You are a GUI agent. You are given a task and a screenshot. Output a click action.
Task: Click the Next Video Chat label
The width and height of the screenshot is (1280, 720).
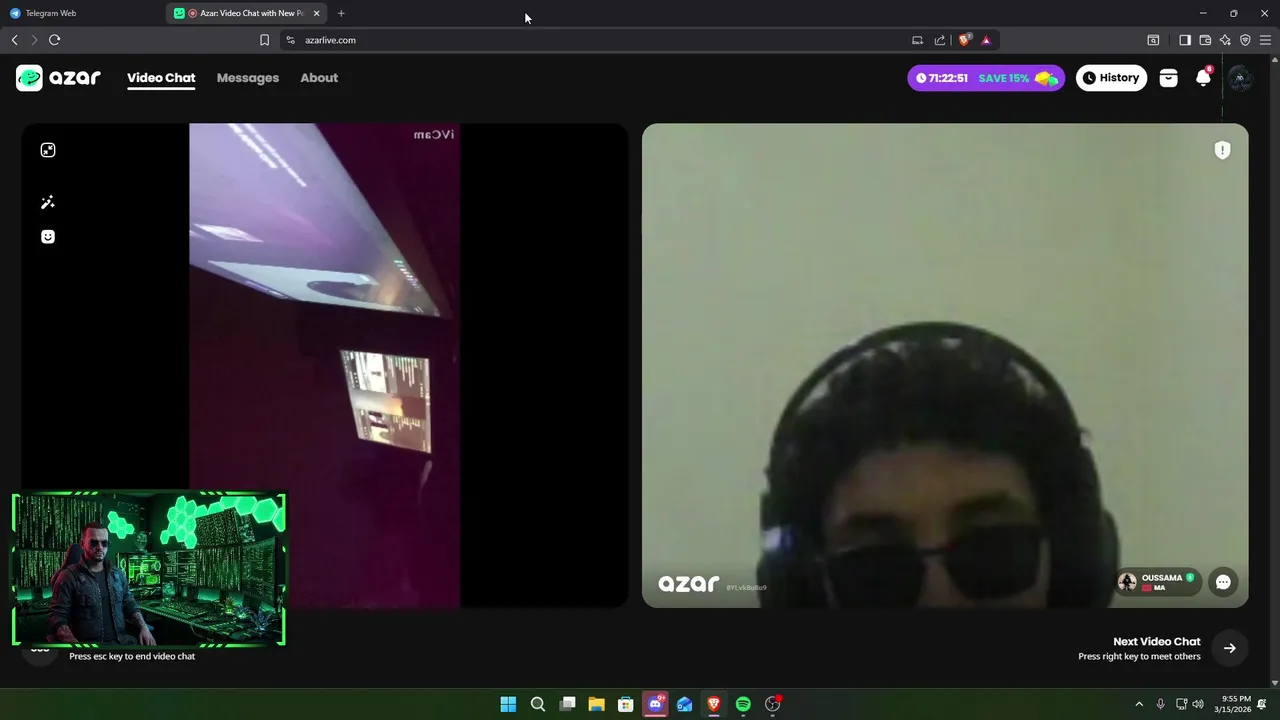[x=1156, y=642]
